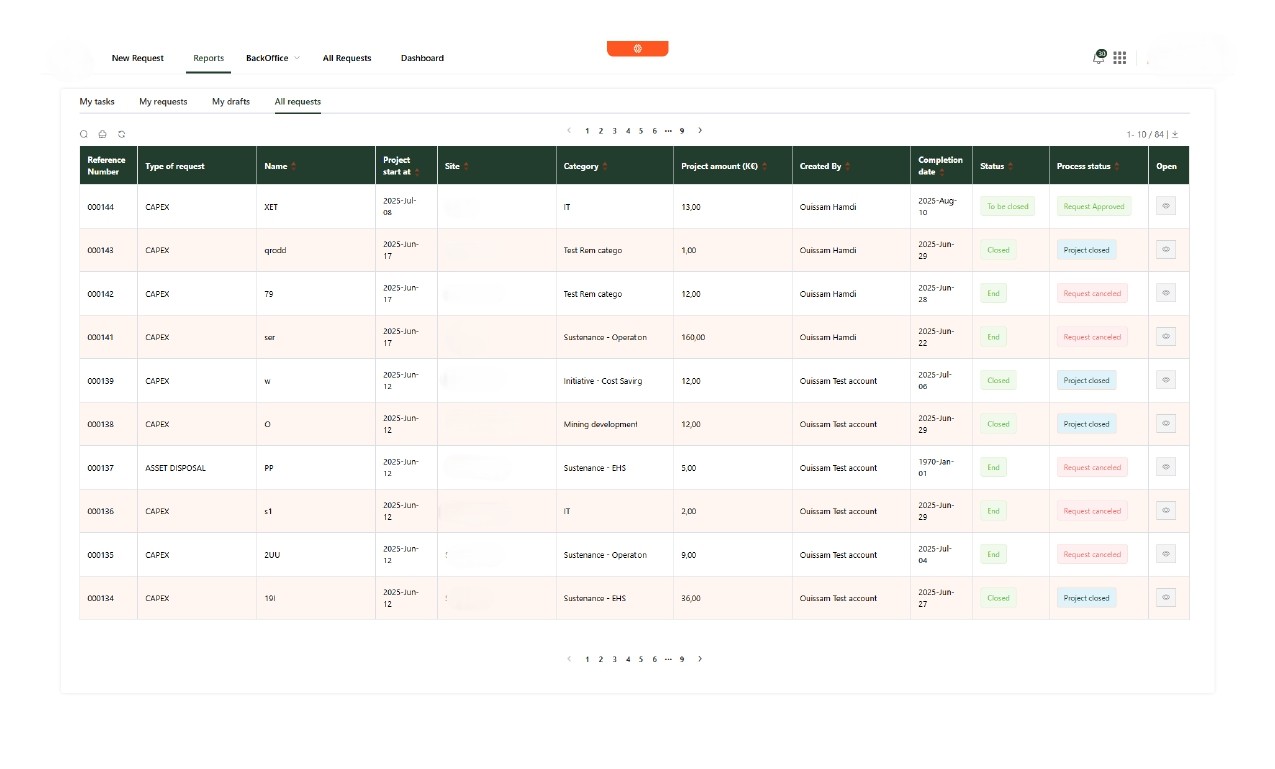Export table data via the download icon

[x=1174, y=133]
